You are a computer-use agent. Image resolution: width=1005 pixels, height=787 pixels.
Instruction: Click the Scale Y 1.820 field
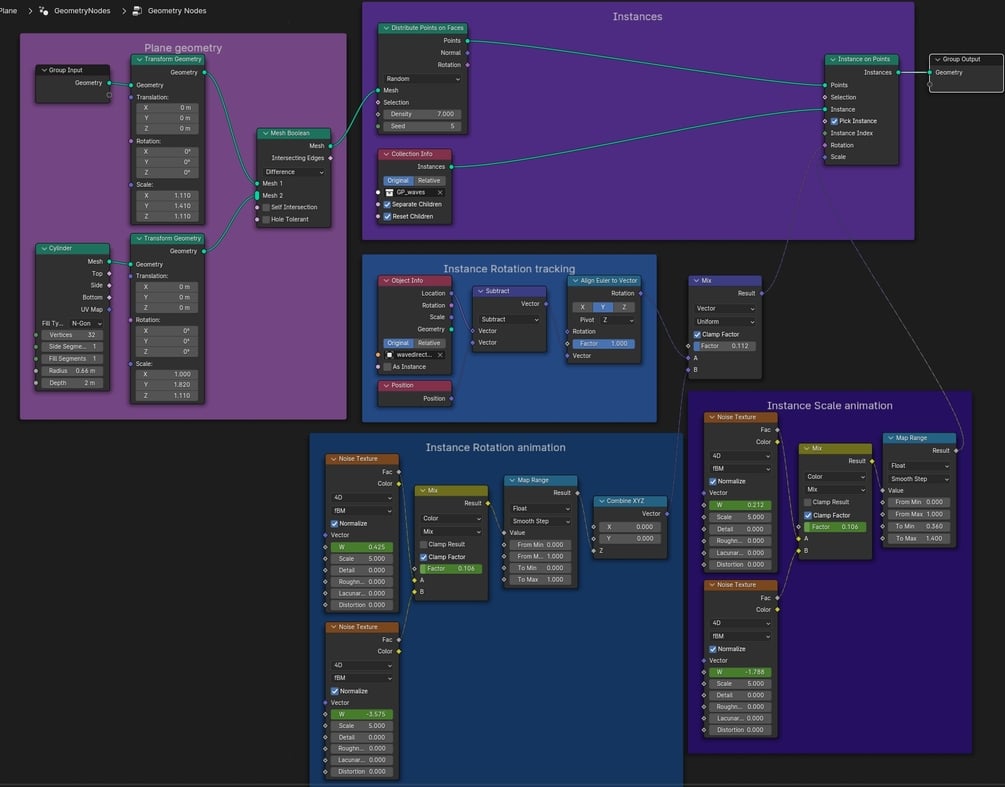[167, 385]
